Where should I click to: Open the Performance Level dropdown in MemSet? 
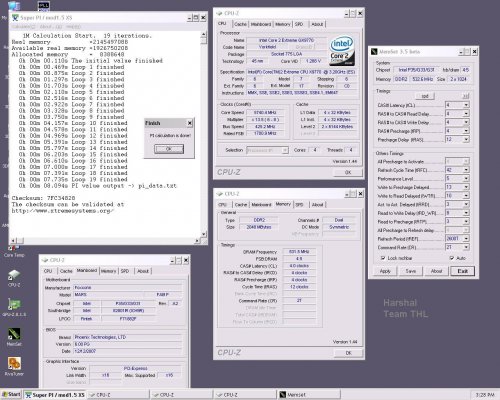coord(466,179)
